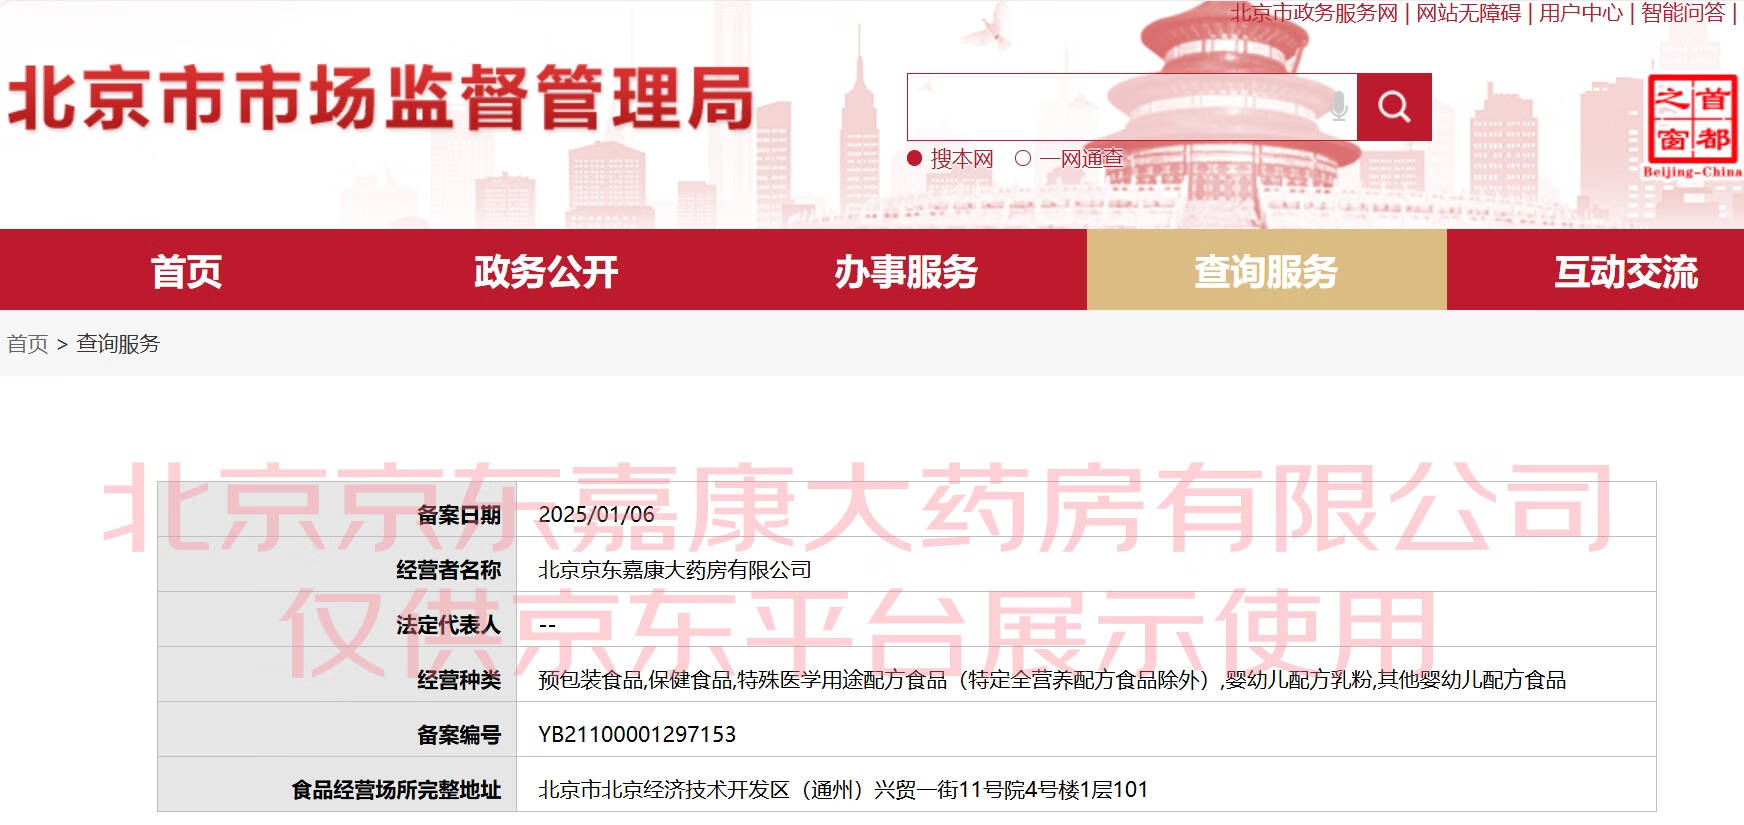Click the 备案编号 row label

[459, 735]
